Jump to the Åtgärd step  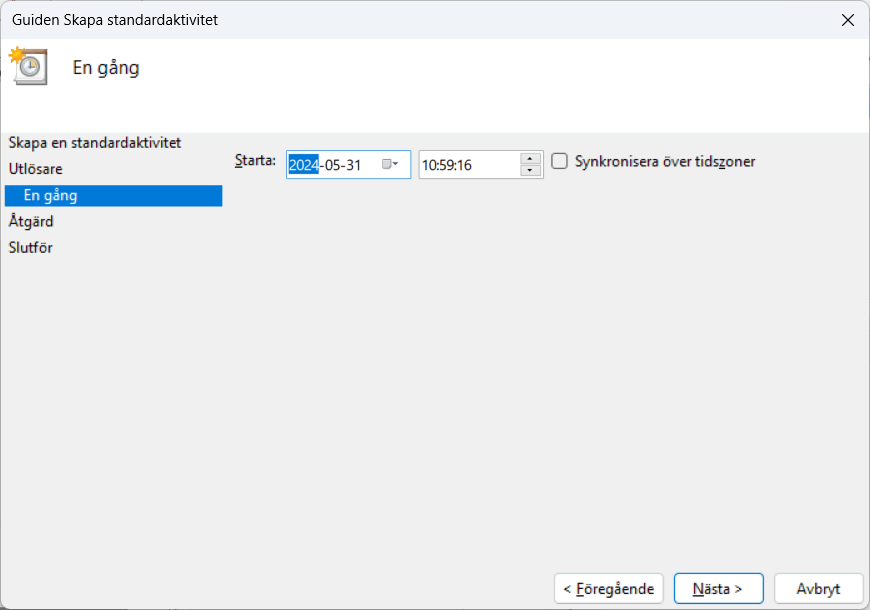31,222
